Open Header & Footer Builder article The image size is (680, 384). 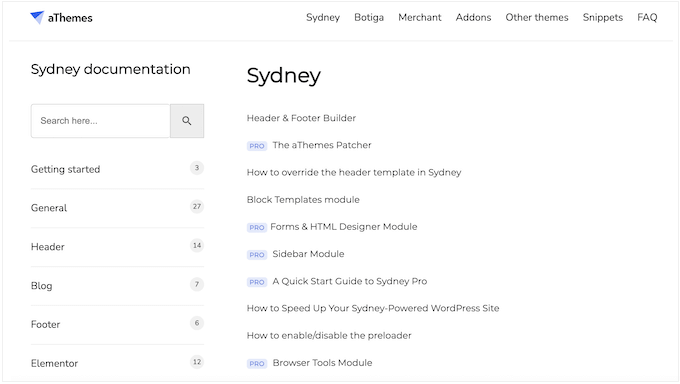coord(301,118)
